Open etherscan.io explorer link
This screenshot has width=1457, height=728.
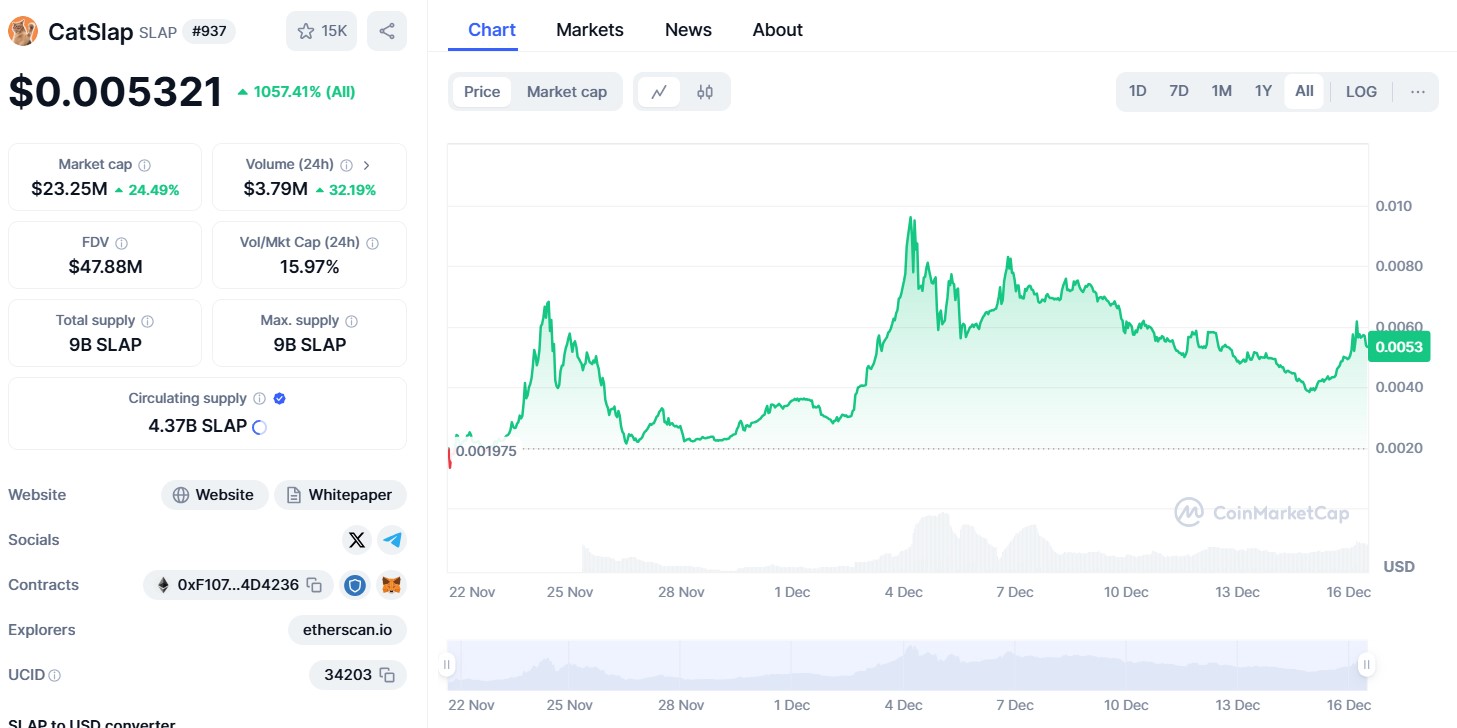click(x=347, y=630)
